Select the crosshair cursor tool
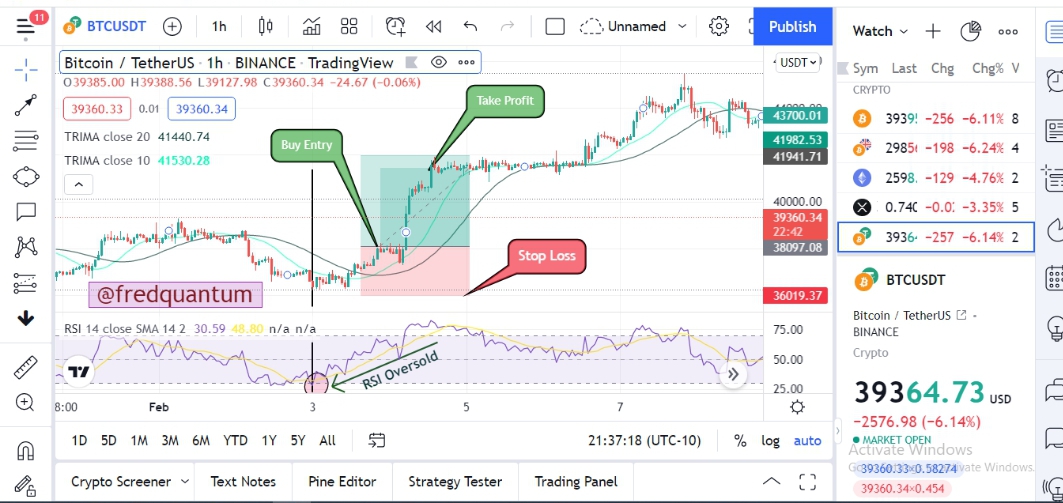Screen dimensions: 1063x503 [x=26, y=69]
